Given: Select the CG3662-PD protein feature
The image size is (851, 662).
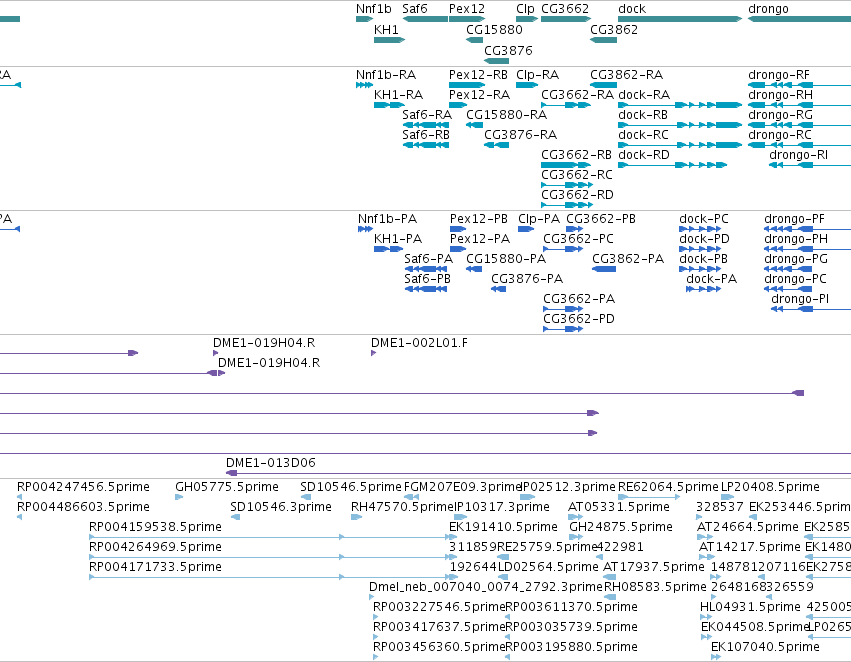Looking at the screenshot, I should 563,330.
